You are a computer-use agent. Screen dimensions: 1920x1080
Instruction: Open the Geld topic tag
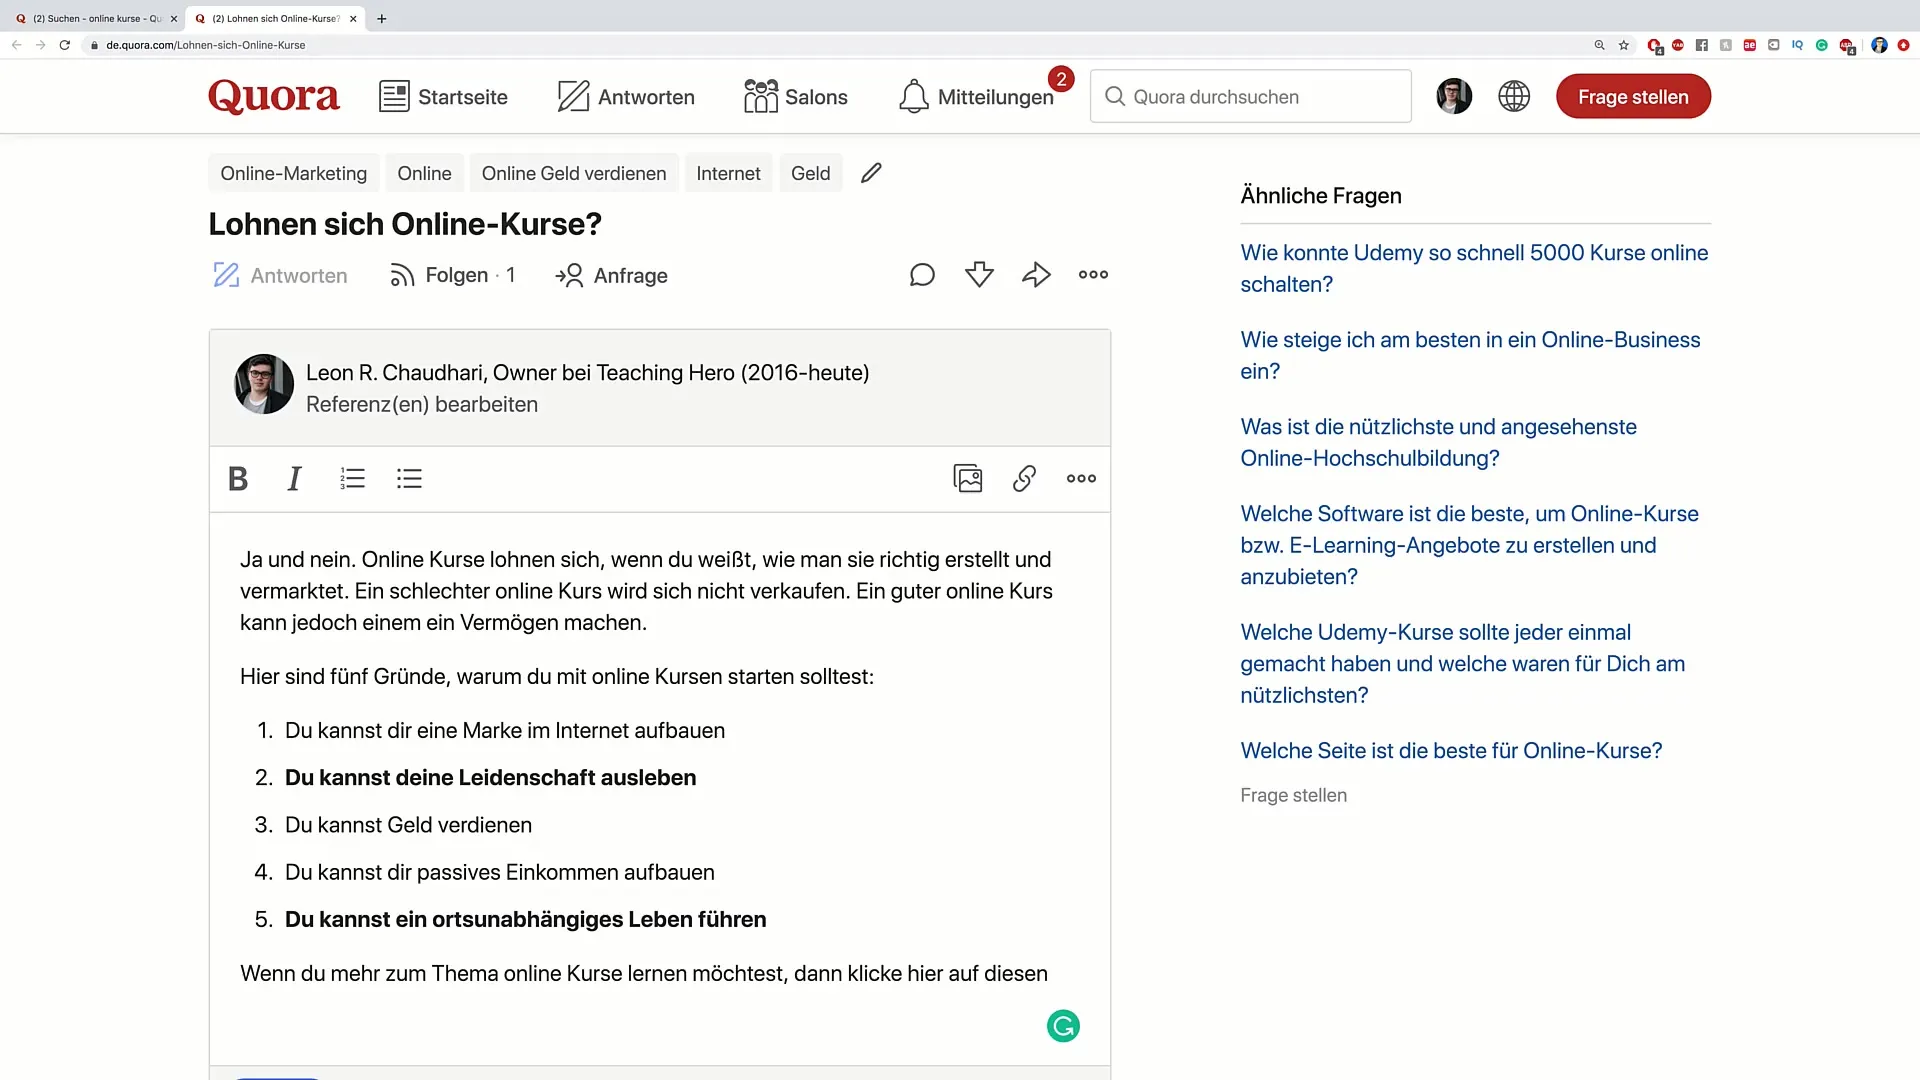click(x=810, y=173)
